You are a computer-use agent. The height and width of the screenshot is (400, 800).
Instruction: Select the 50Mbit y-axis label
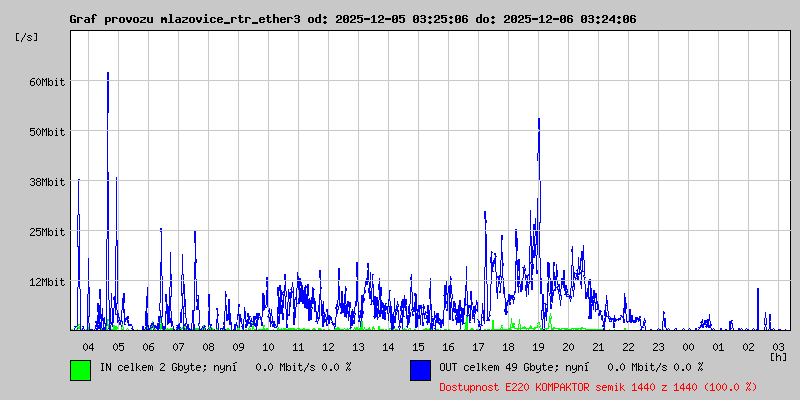[46, 132]
